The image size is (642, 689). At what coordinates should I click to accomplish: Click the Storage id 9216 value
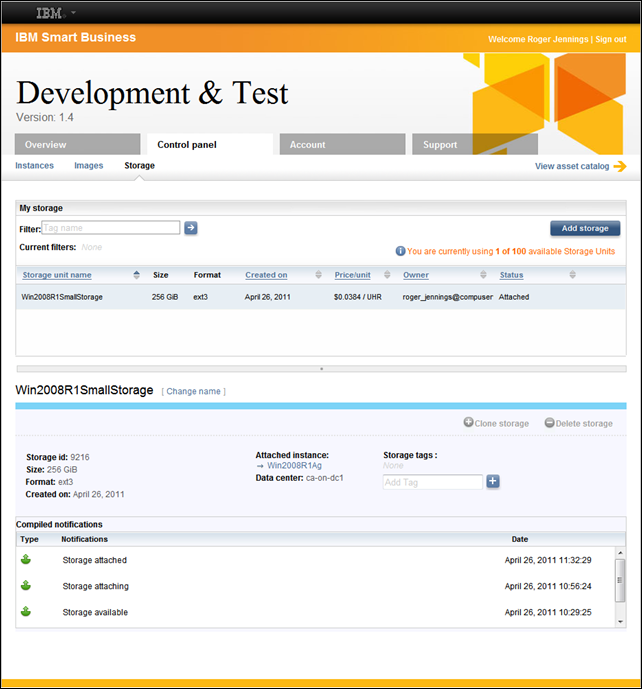point(80,457)
